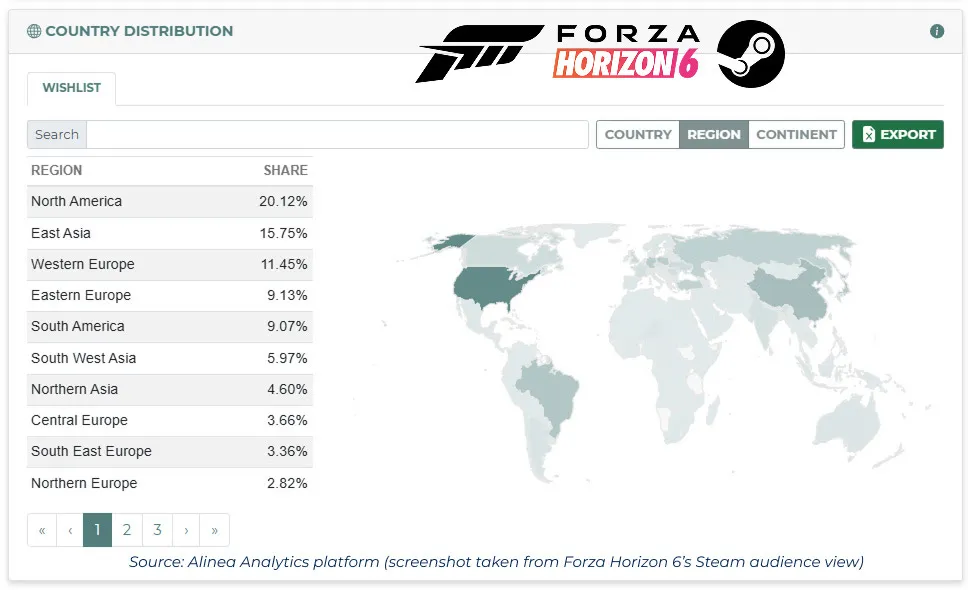
Task: Click the globe icon beside Country Distribution
Action: [x=34, y=31]
